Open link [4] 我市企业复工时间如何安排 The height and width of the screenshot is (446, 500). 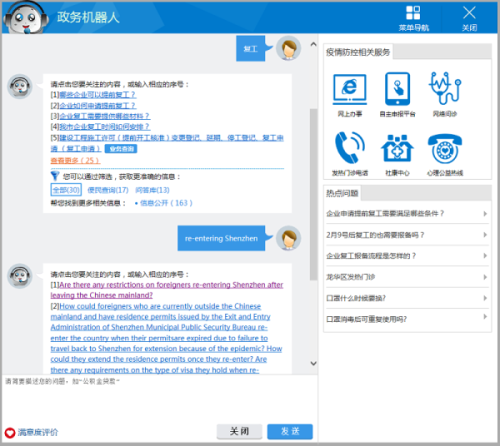tap(105, 127)
